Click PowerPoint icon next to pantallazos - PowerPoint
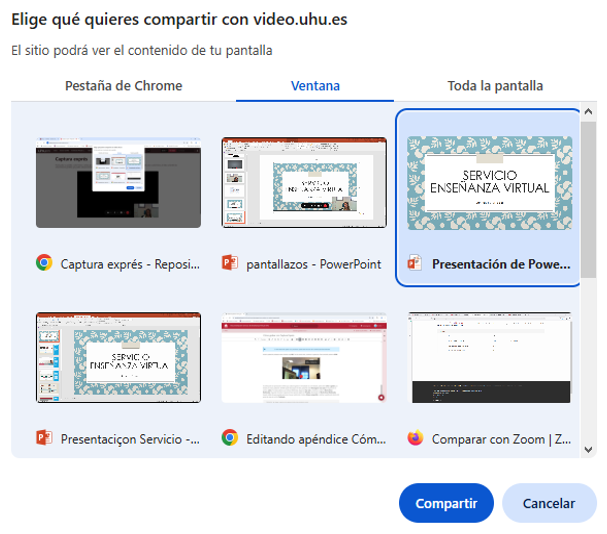607x534 pixels. tap(230, 264)
